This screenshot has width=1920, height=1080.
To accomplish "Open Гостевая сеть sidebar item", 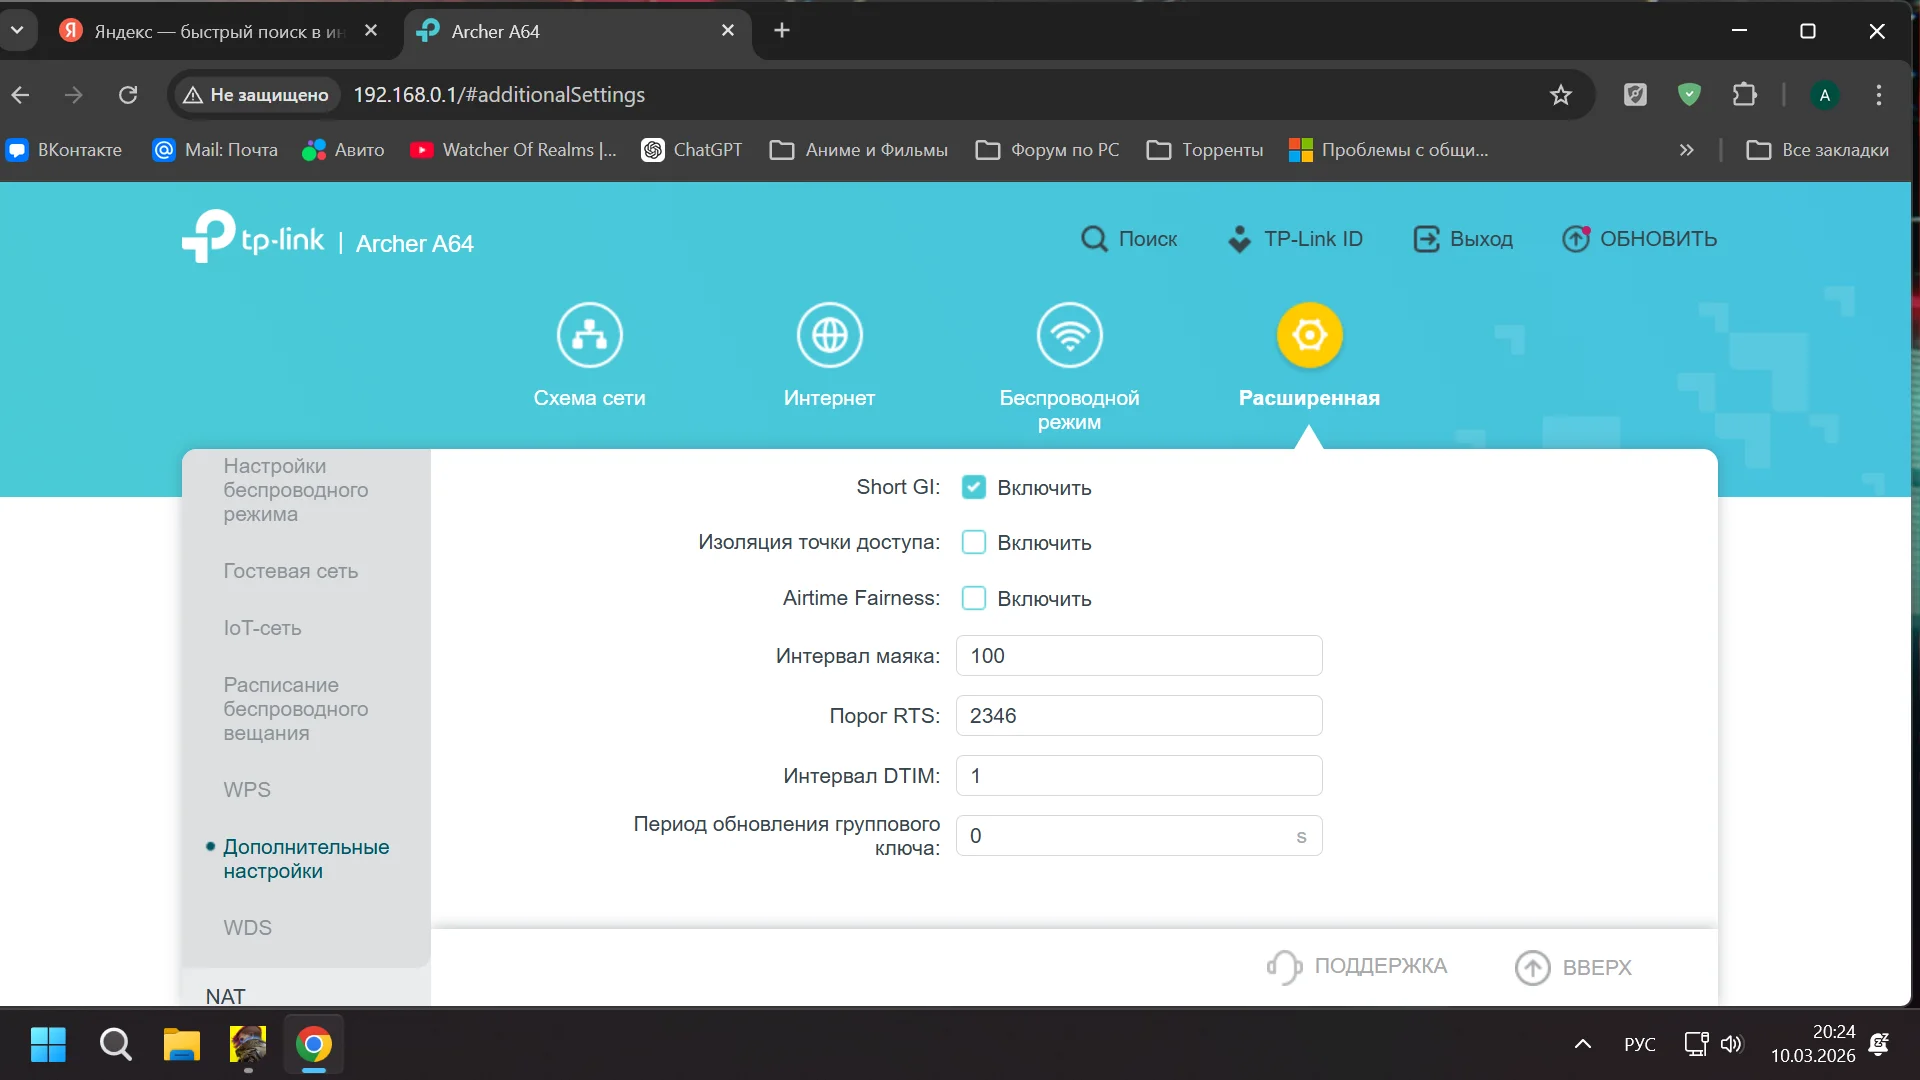I will click(x=290, y=571).
